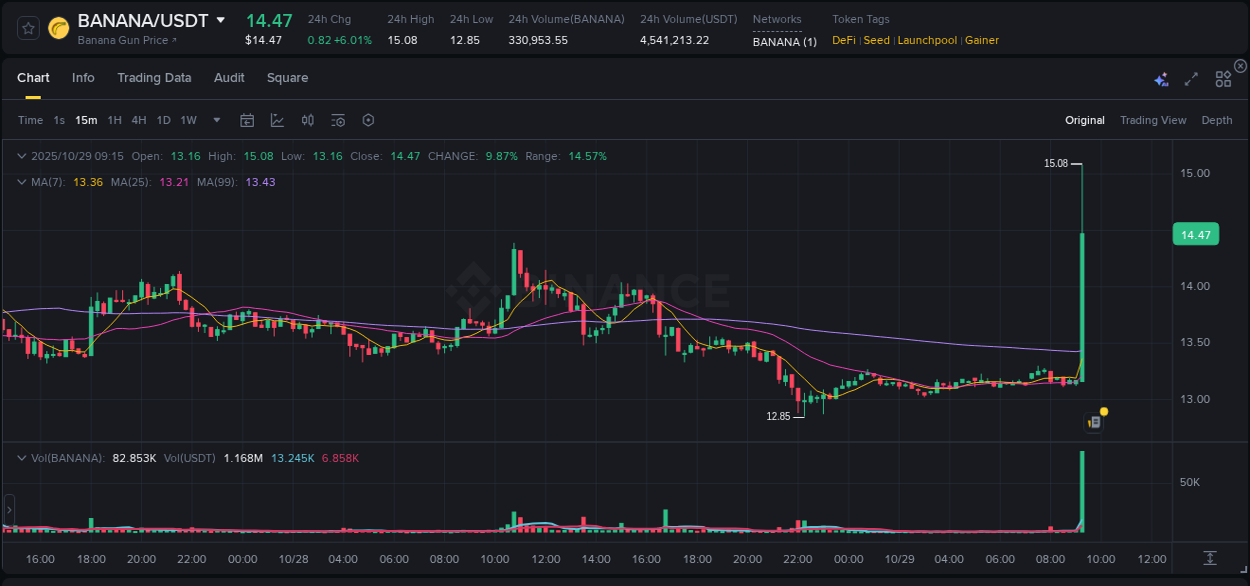This screenshot has width=1250, height=586.
Task: Switch to the Info tab
Action: coord(83,77)
